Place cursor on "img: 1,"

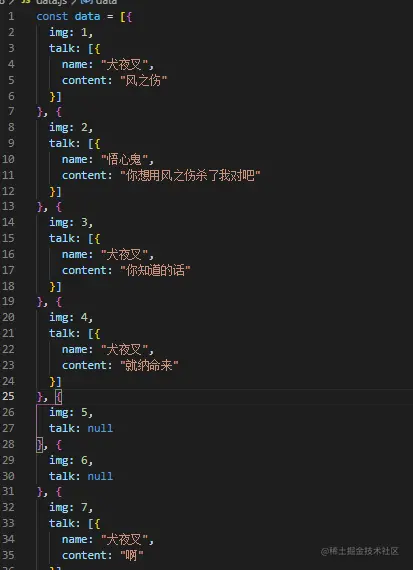coord(71,32)
